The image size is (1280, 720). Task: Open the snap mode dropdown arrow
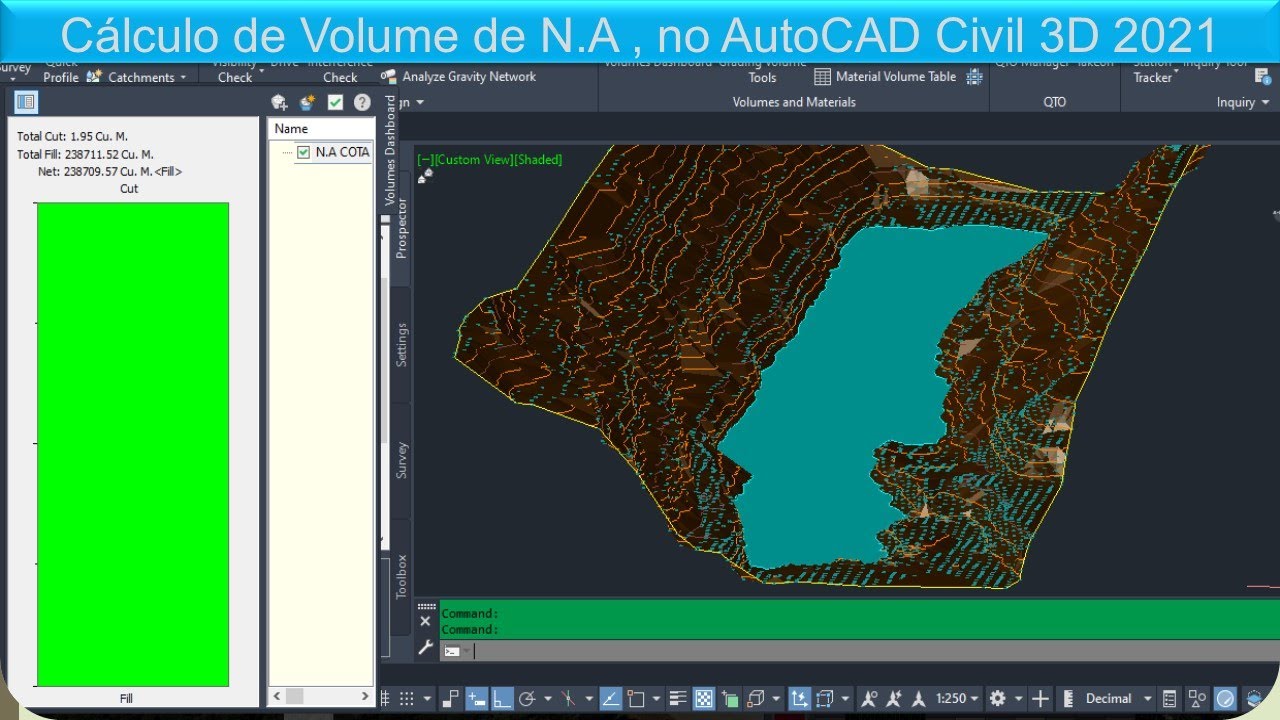click(x=428, y=698)
